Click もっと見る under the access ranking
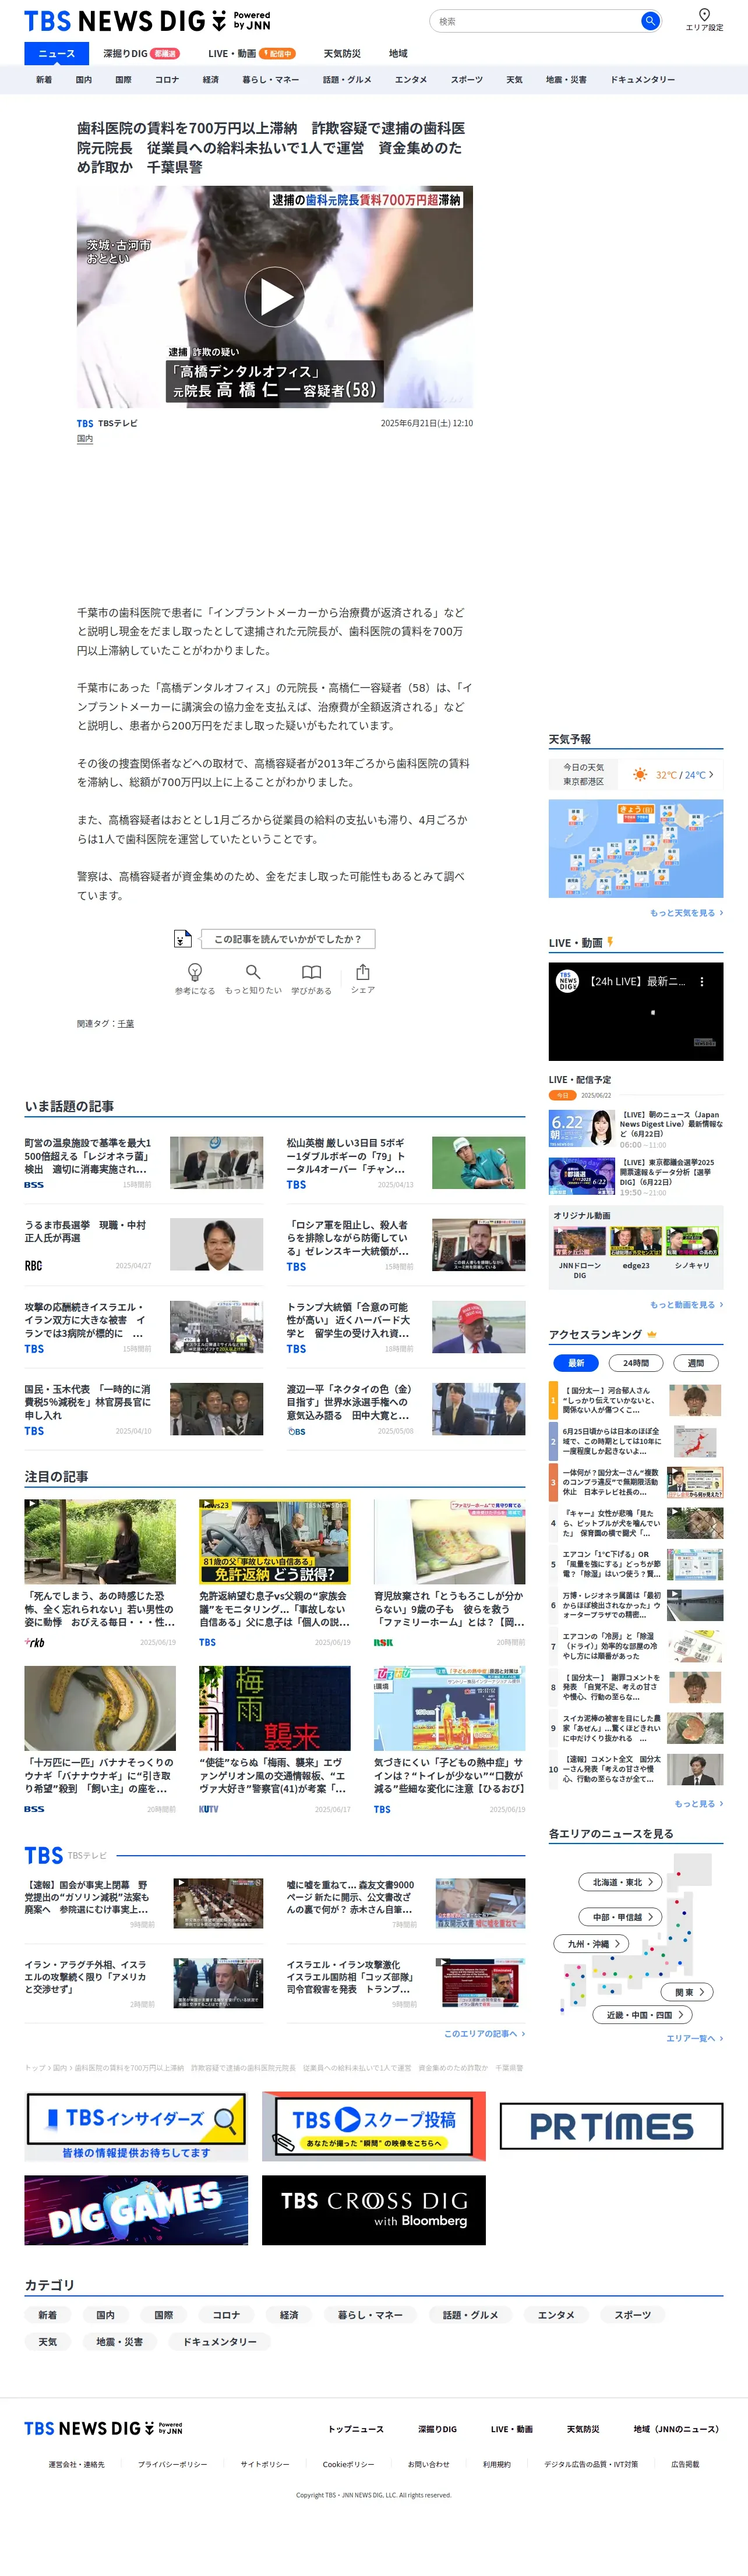The image size is (748, 2576). pos(699,1804)
